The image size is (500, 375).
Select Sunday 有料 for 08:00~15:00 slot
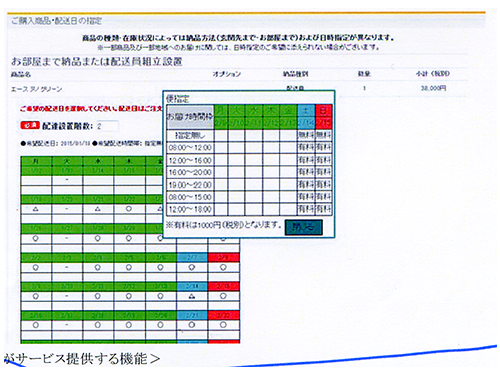(x=323, y=197)
